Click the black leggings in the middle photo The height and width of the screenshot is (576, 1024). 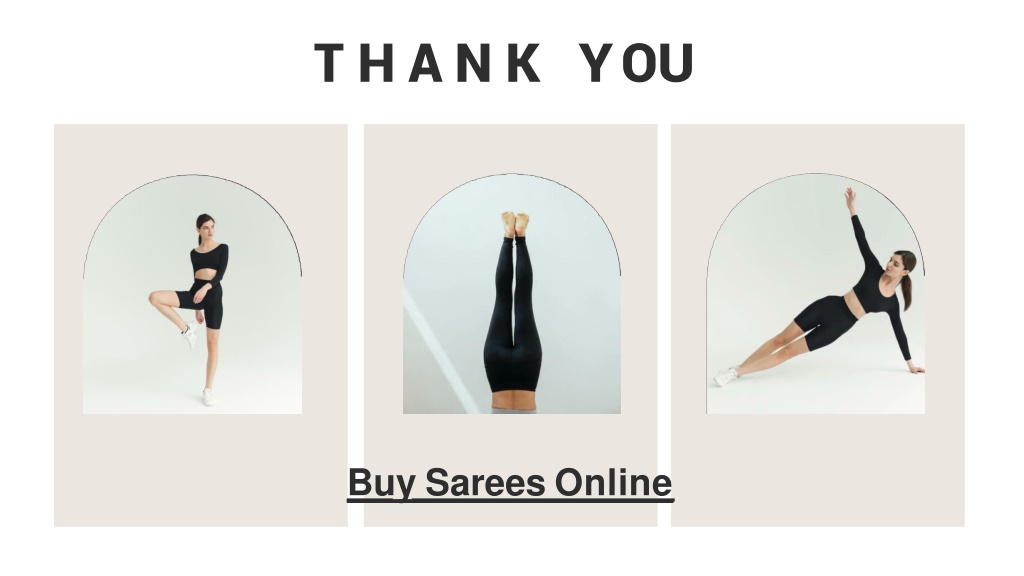coord(513,313)
